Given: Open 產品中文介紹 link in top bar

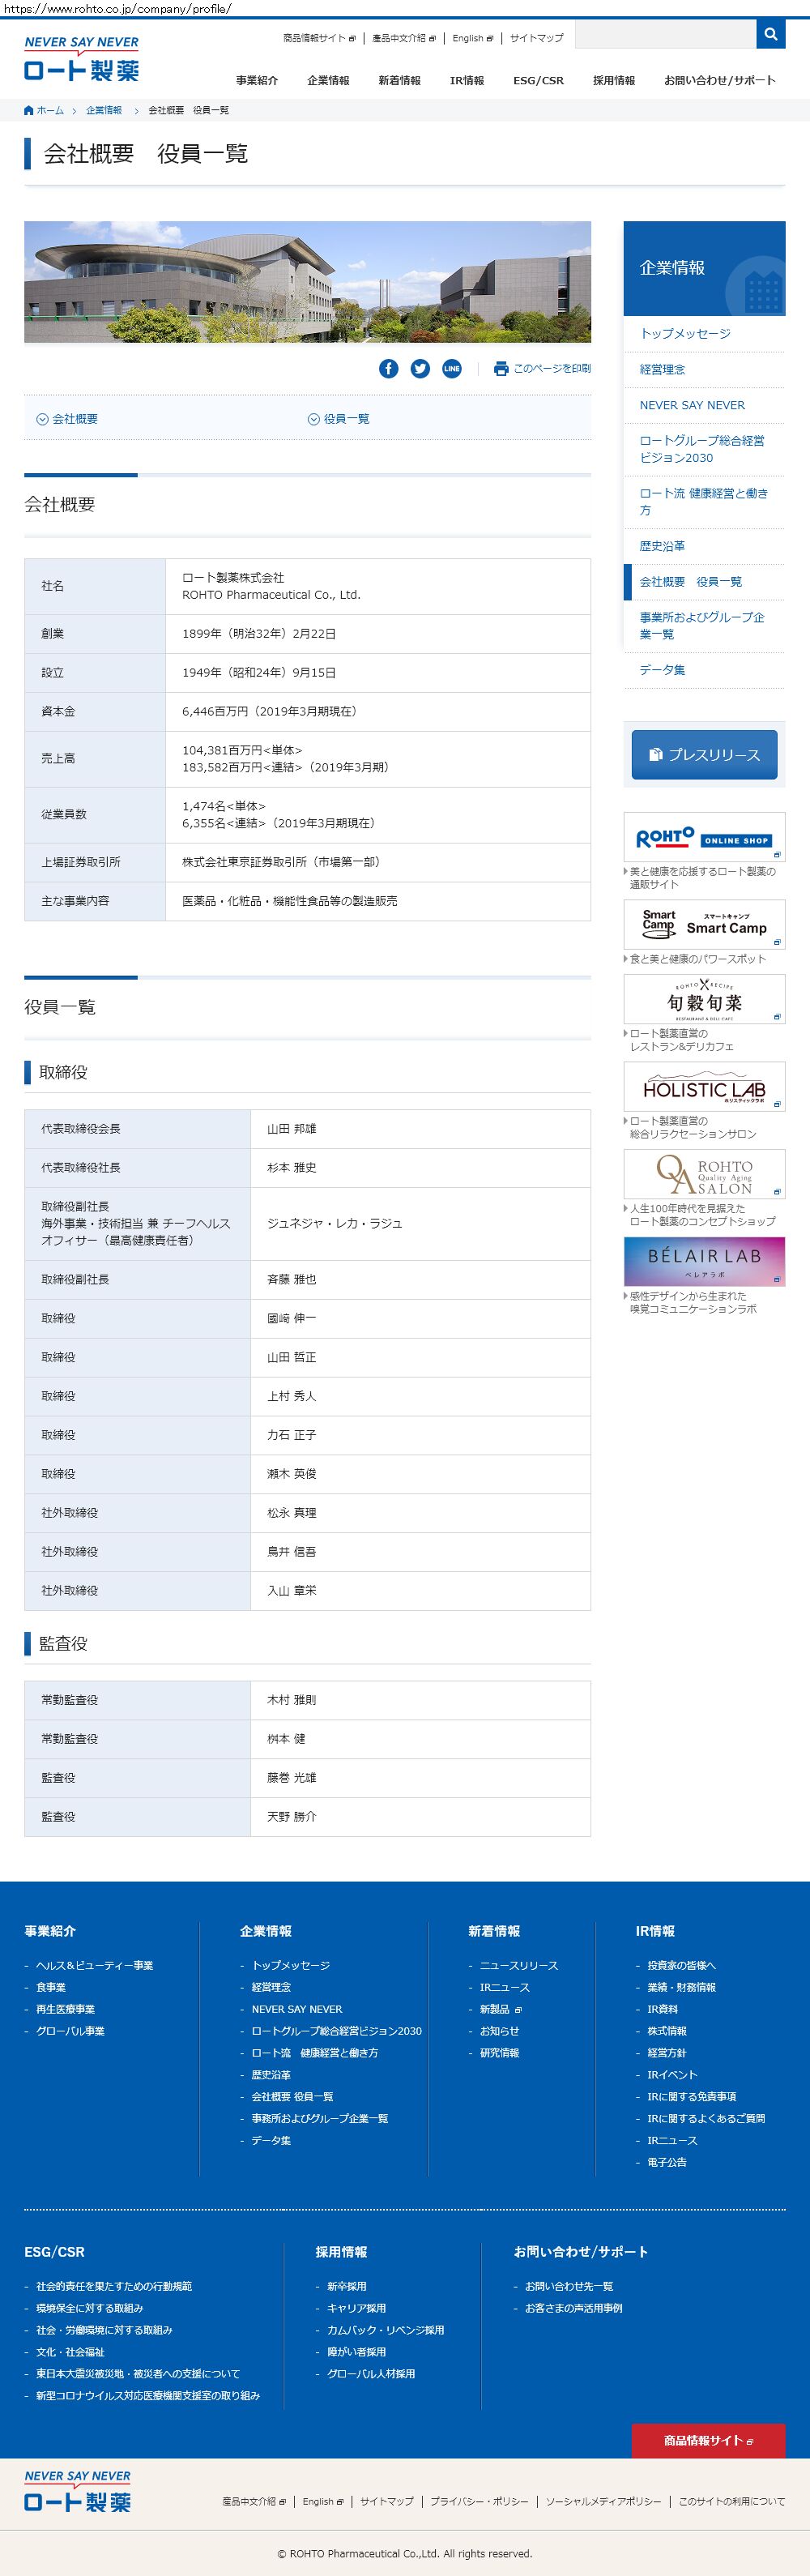Looking at the screenshot, I should [x=404, y=38].
